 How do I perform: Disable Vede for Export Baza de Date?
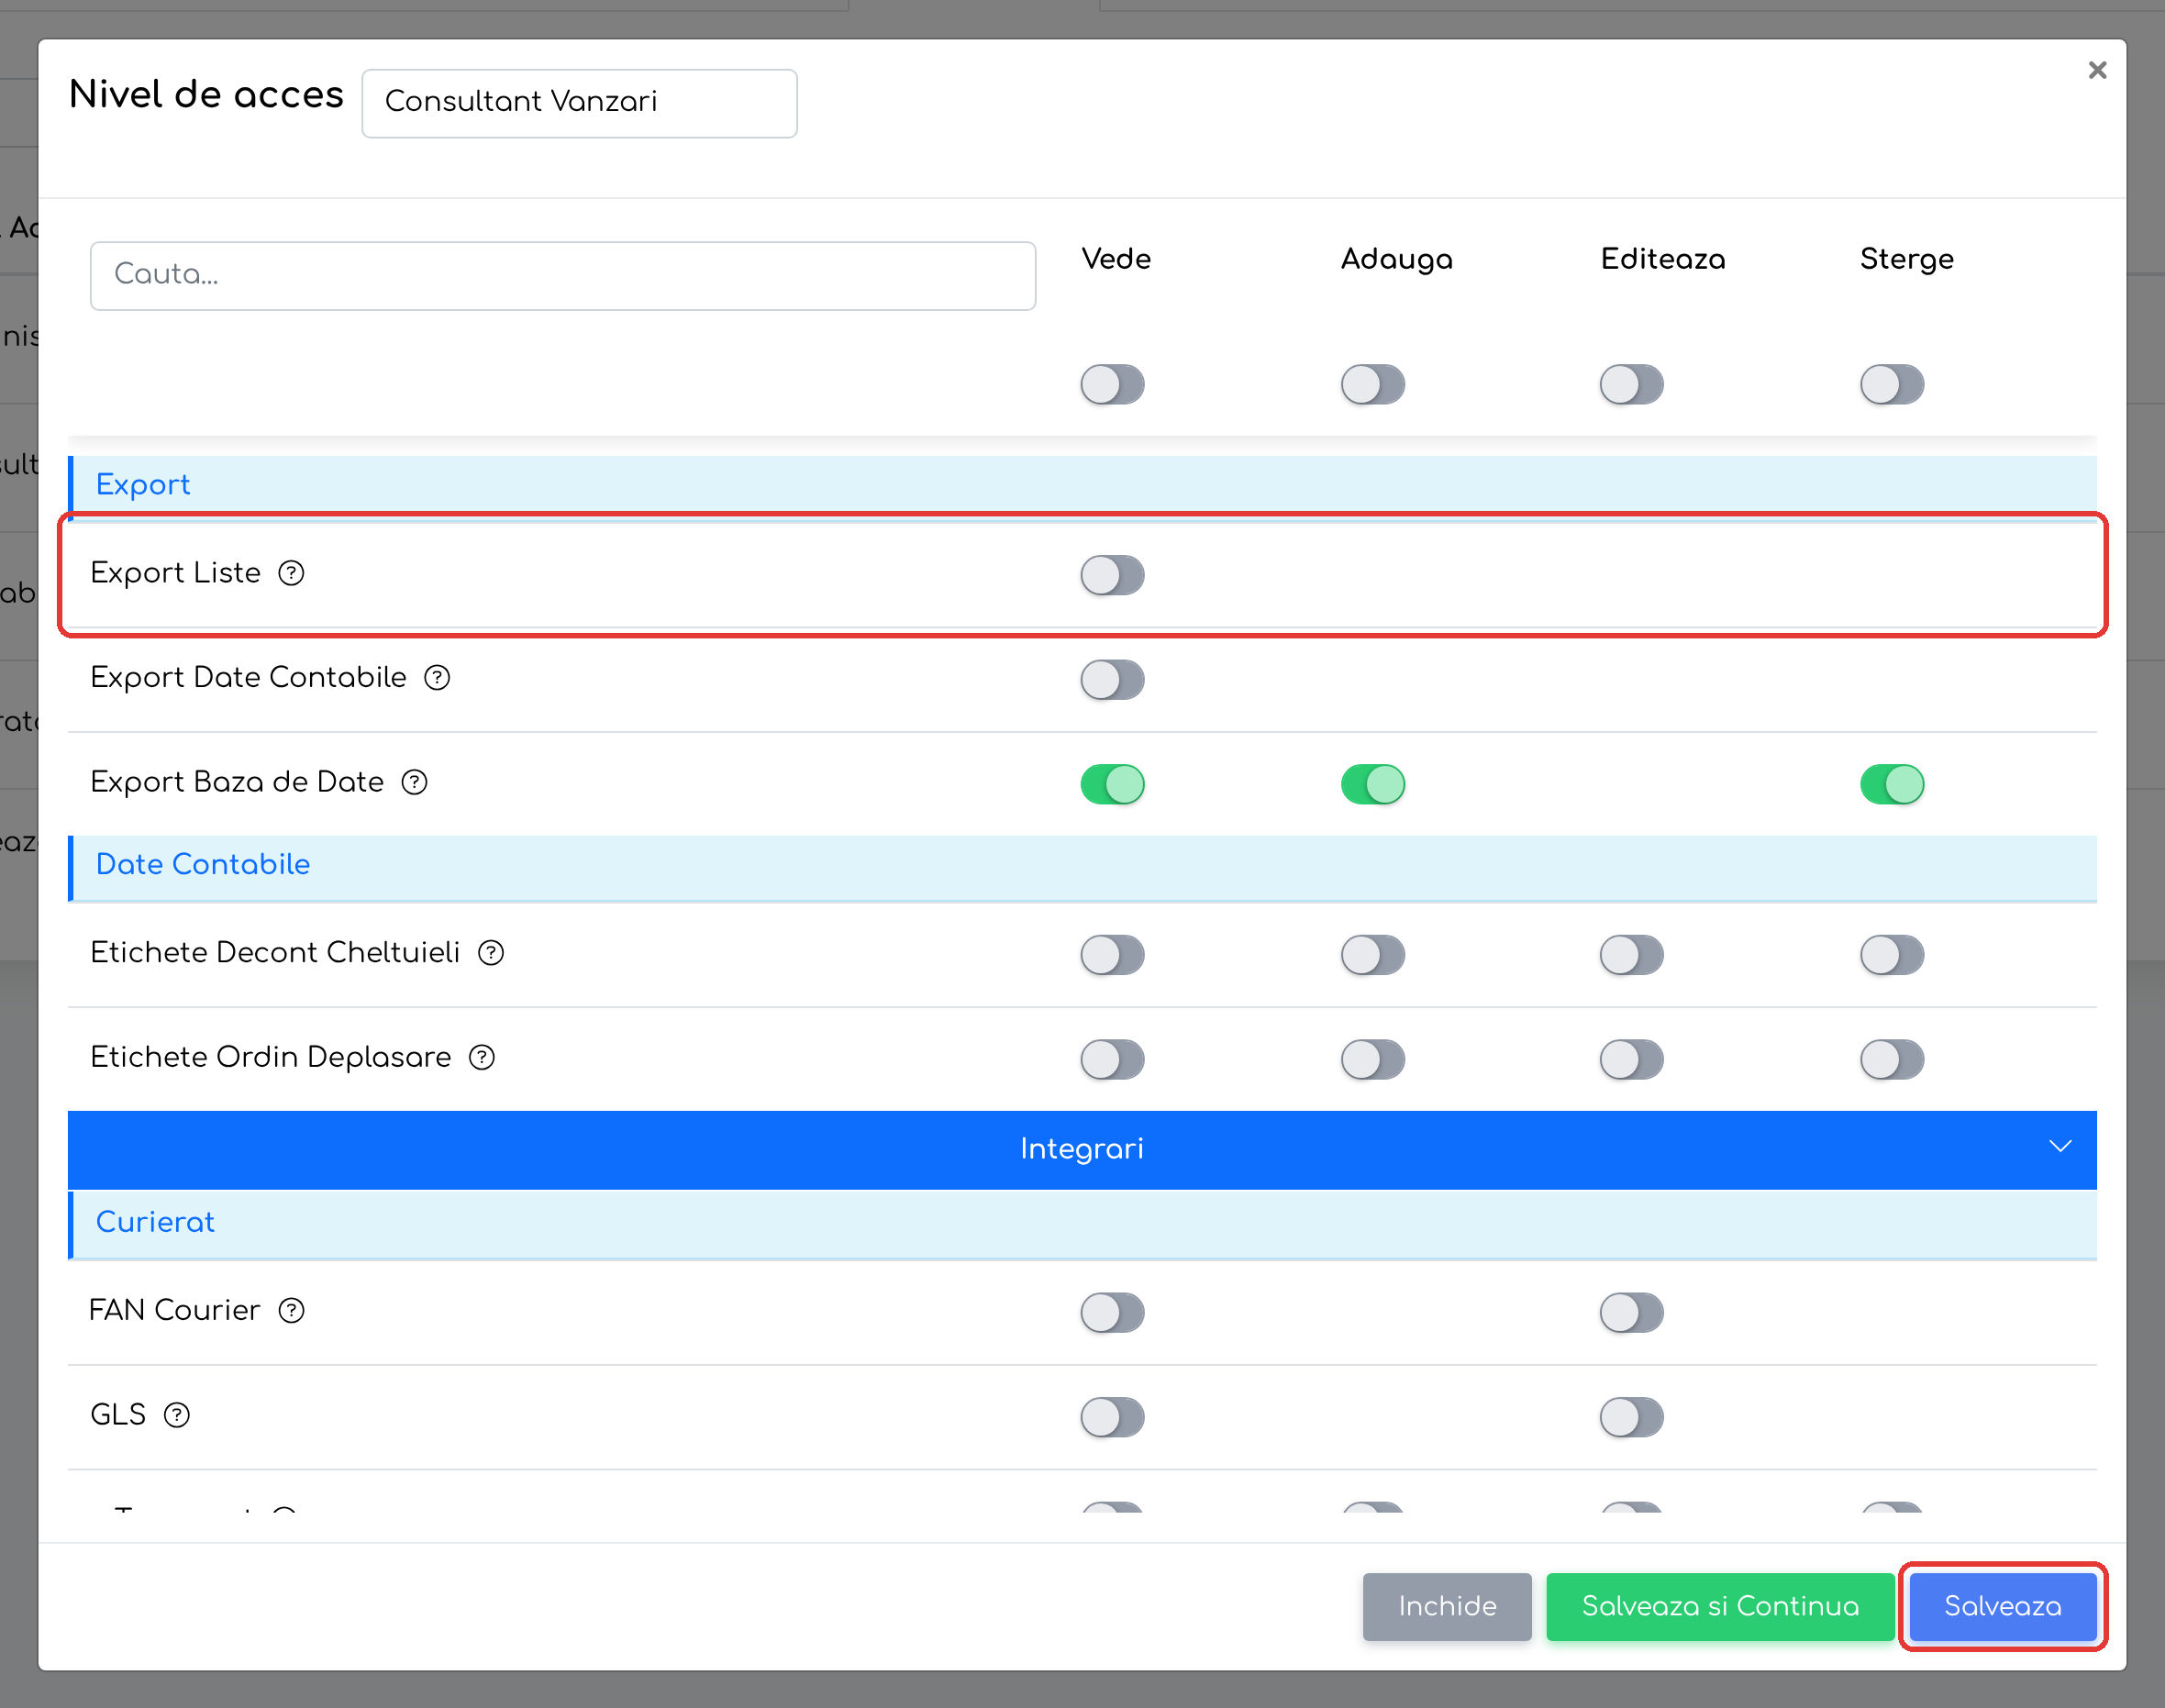pos(1112,784)
